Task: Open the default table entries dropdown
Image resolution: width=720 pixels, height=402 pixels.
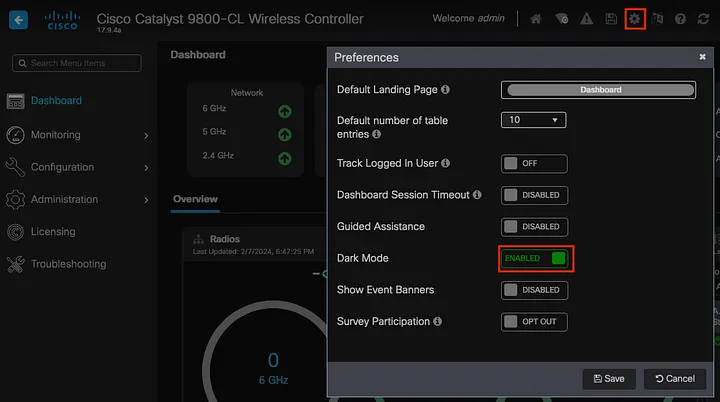Action: coord(533,120)
